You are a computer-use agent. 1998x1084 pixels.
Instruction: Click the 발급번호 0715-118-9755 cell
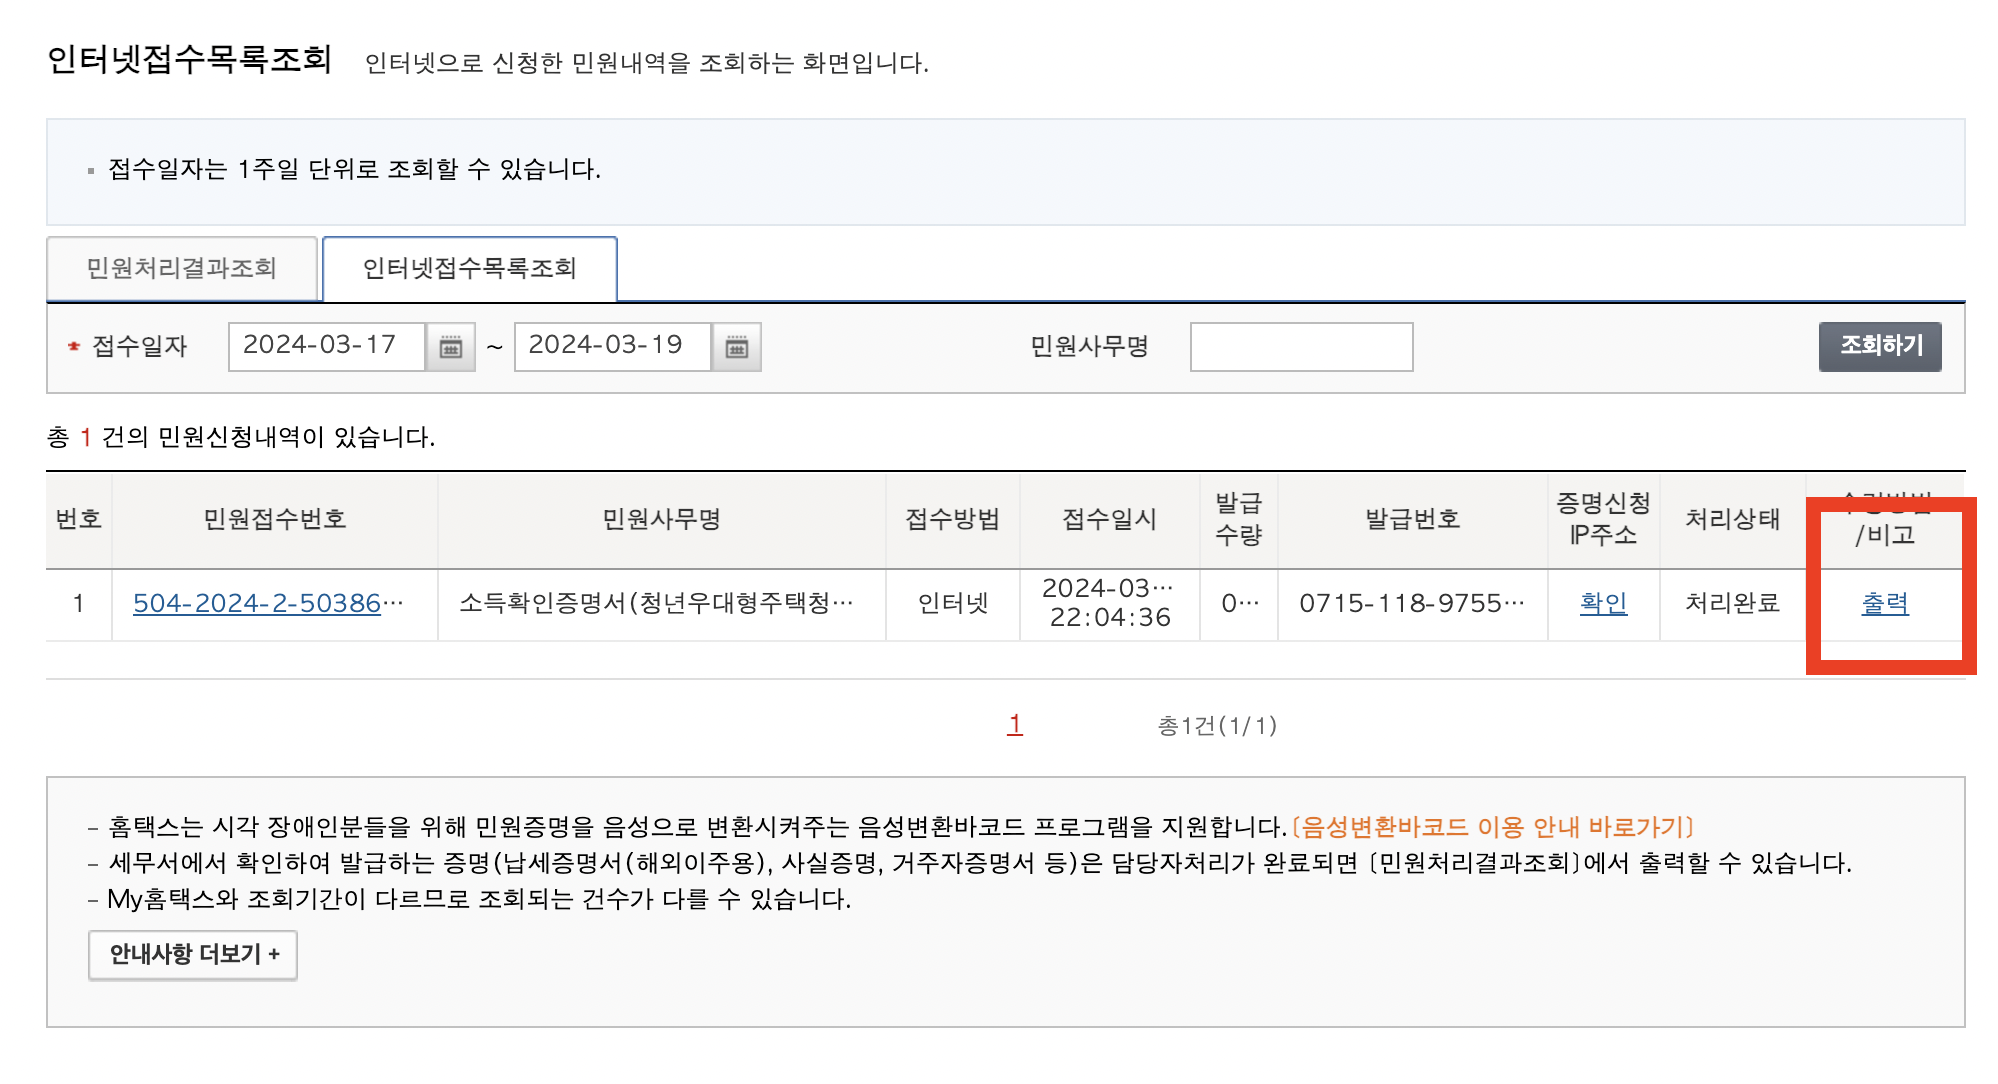pos(1411,603)
